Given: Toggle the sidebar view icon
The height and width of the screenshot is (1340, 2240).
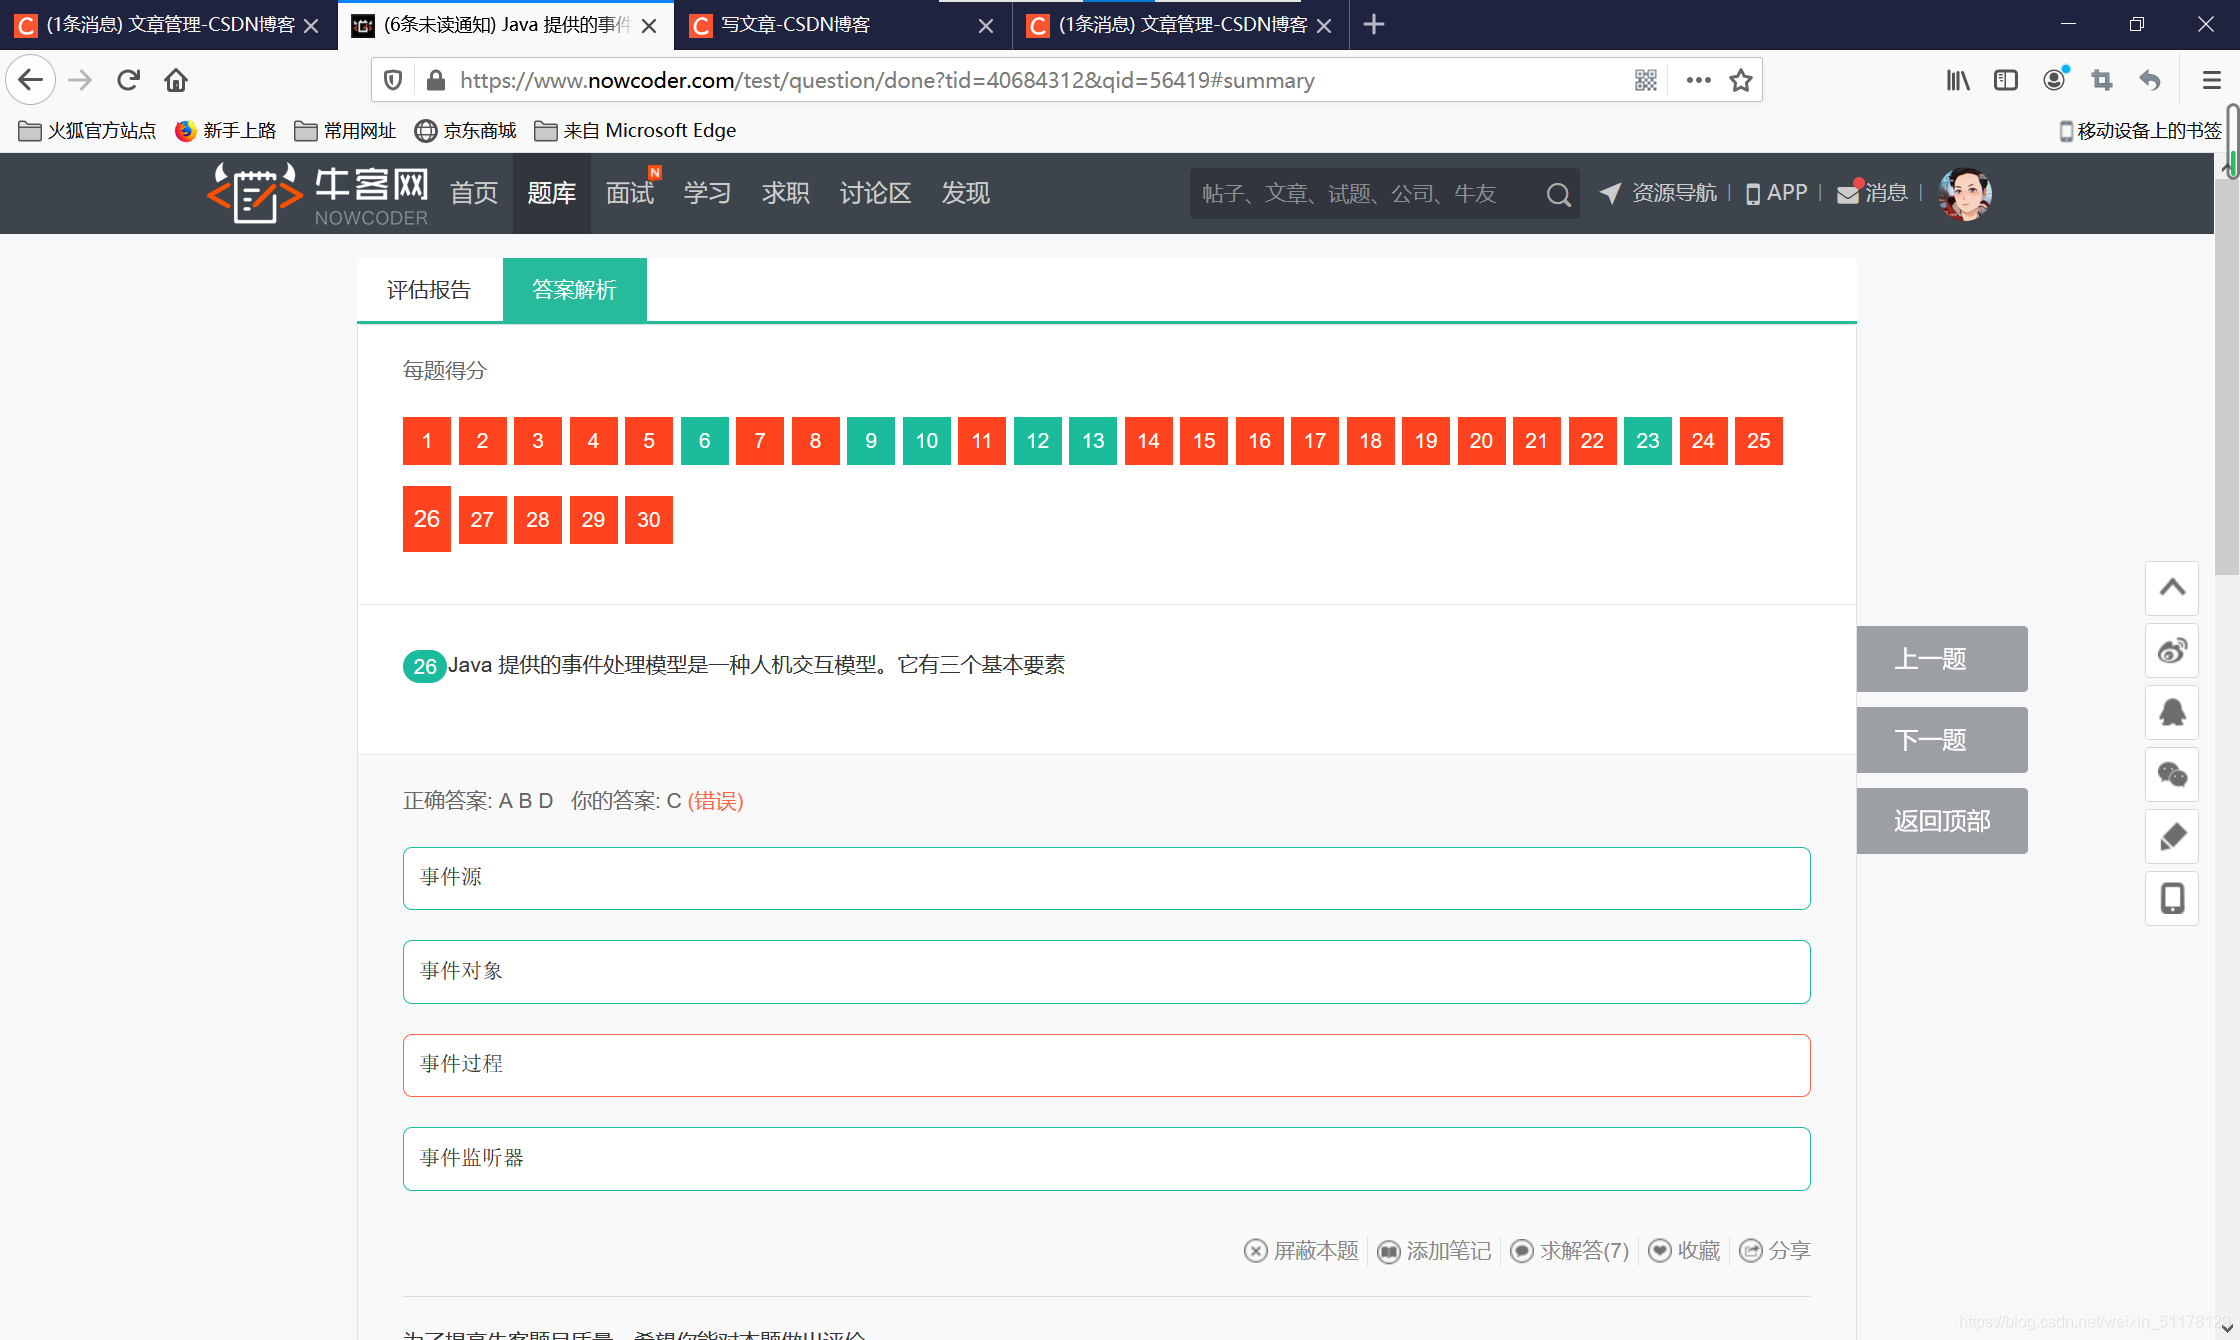Looking at the screenshot, I should pos(2006,80).
